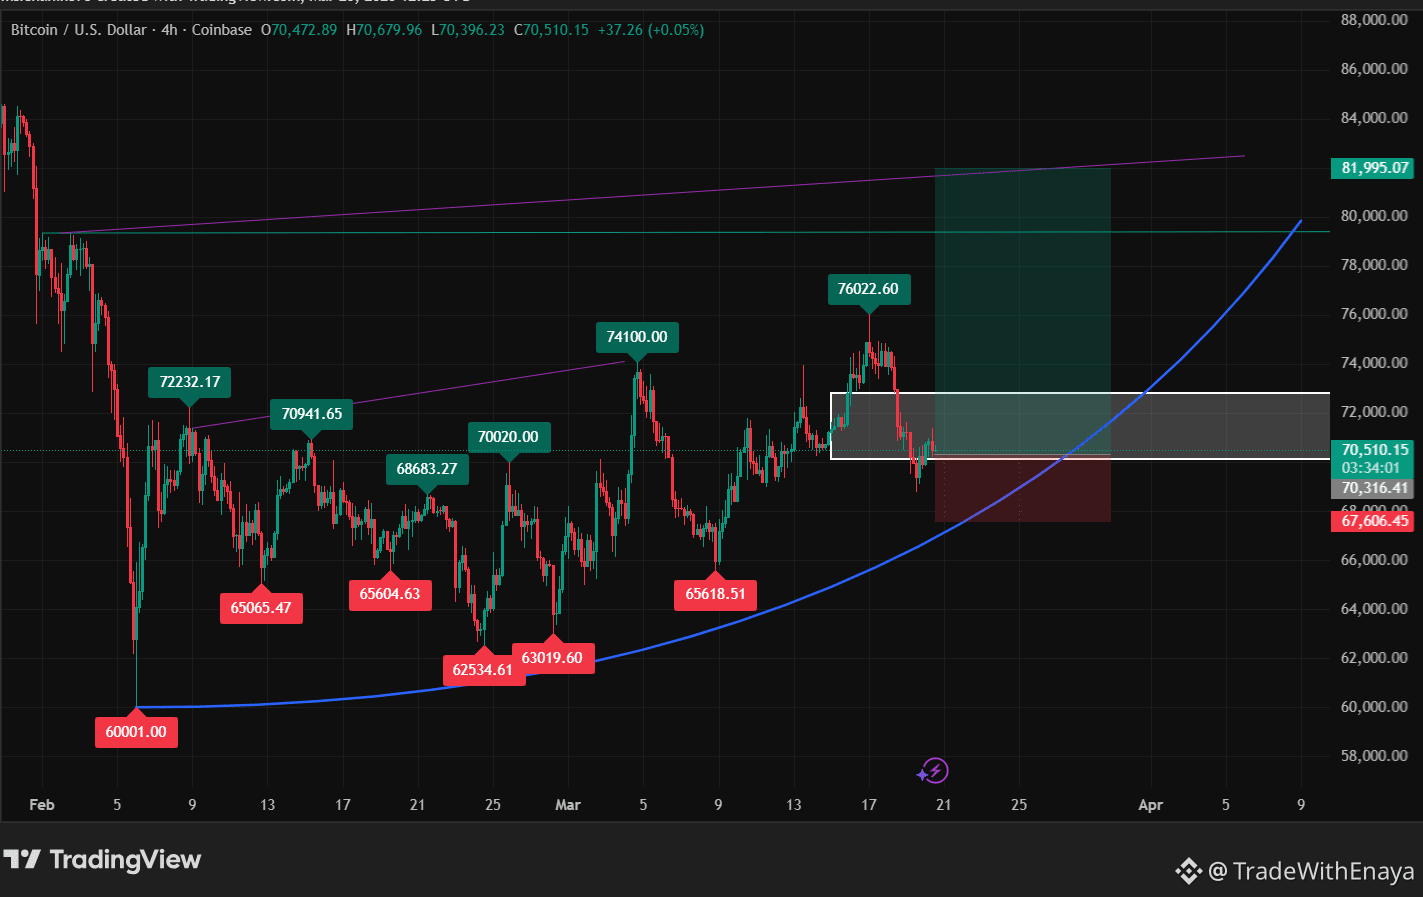Click the current price label 70,510.15
Viewport: 1423px width, 897px height.
[x=1372, y=450]
